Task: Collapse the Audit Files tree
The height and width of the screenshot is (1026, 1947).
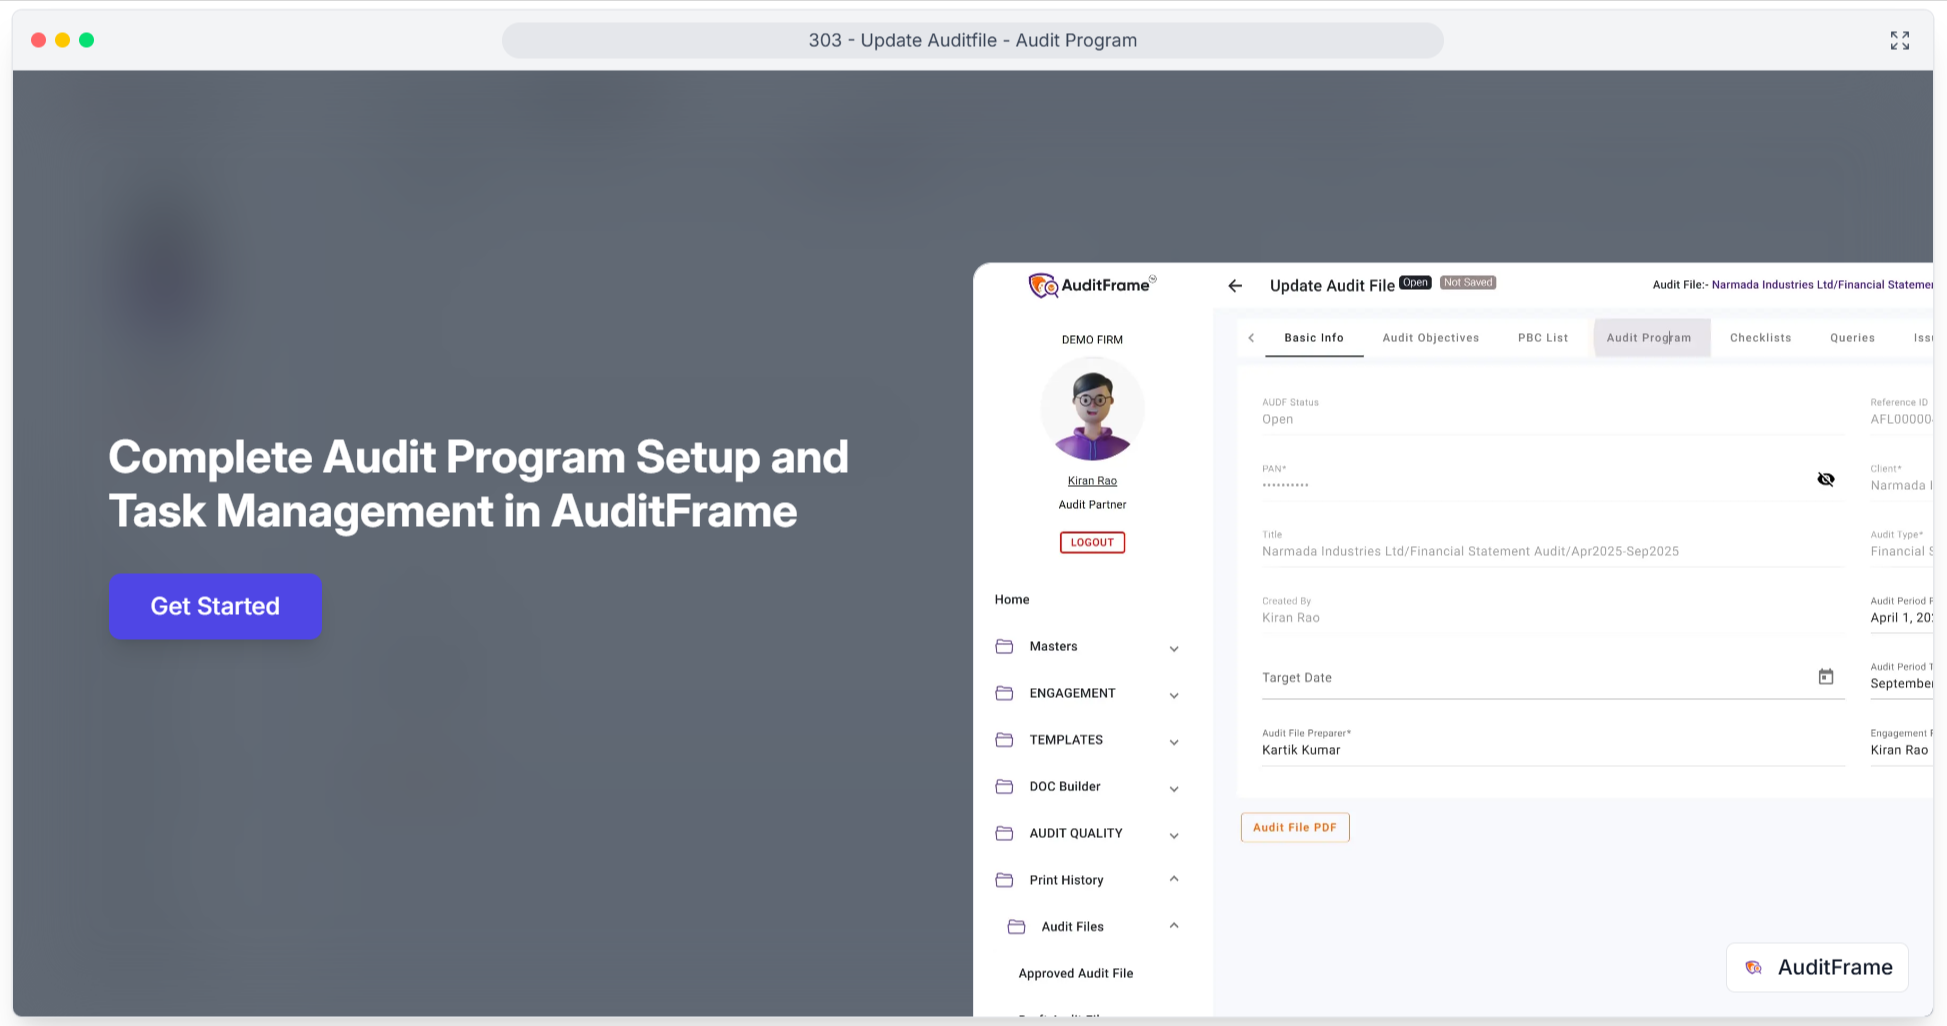Action: pyautogui.click(x=1174, y=926)
